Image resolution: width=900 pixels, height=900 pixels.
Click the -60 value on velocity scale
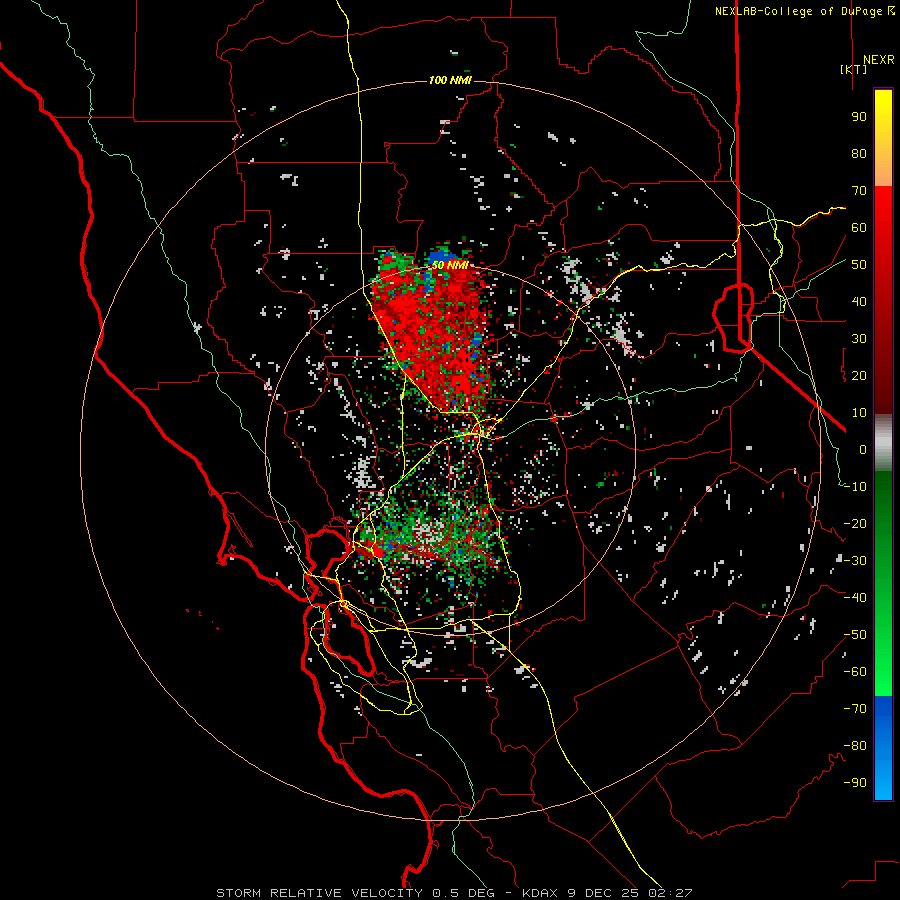coord(855,672)
